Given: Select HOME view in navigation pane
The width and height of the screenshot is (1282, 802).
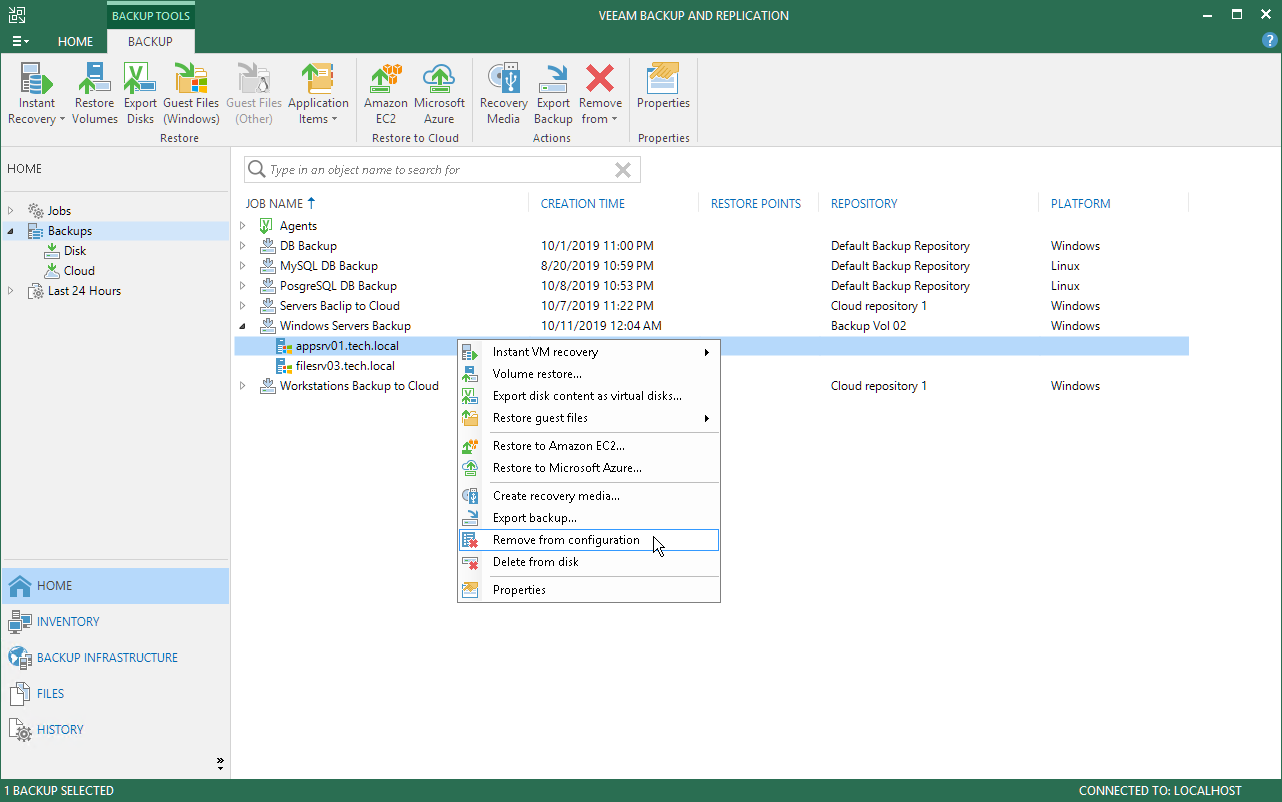Looking at the screenshot, I should pyautogui.click(x=115, y=586).
